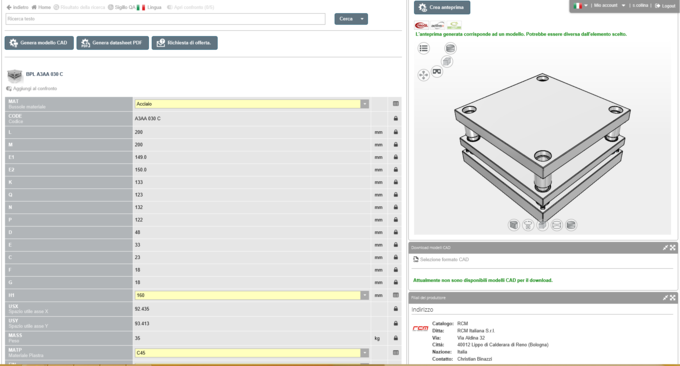Screen dimensions: 680x366
Task: Click the second view icon below the model
Action: (x=528, y=225)
